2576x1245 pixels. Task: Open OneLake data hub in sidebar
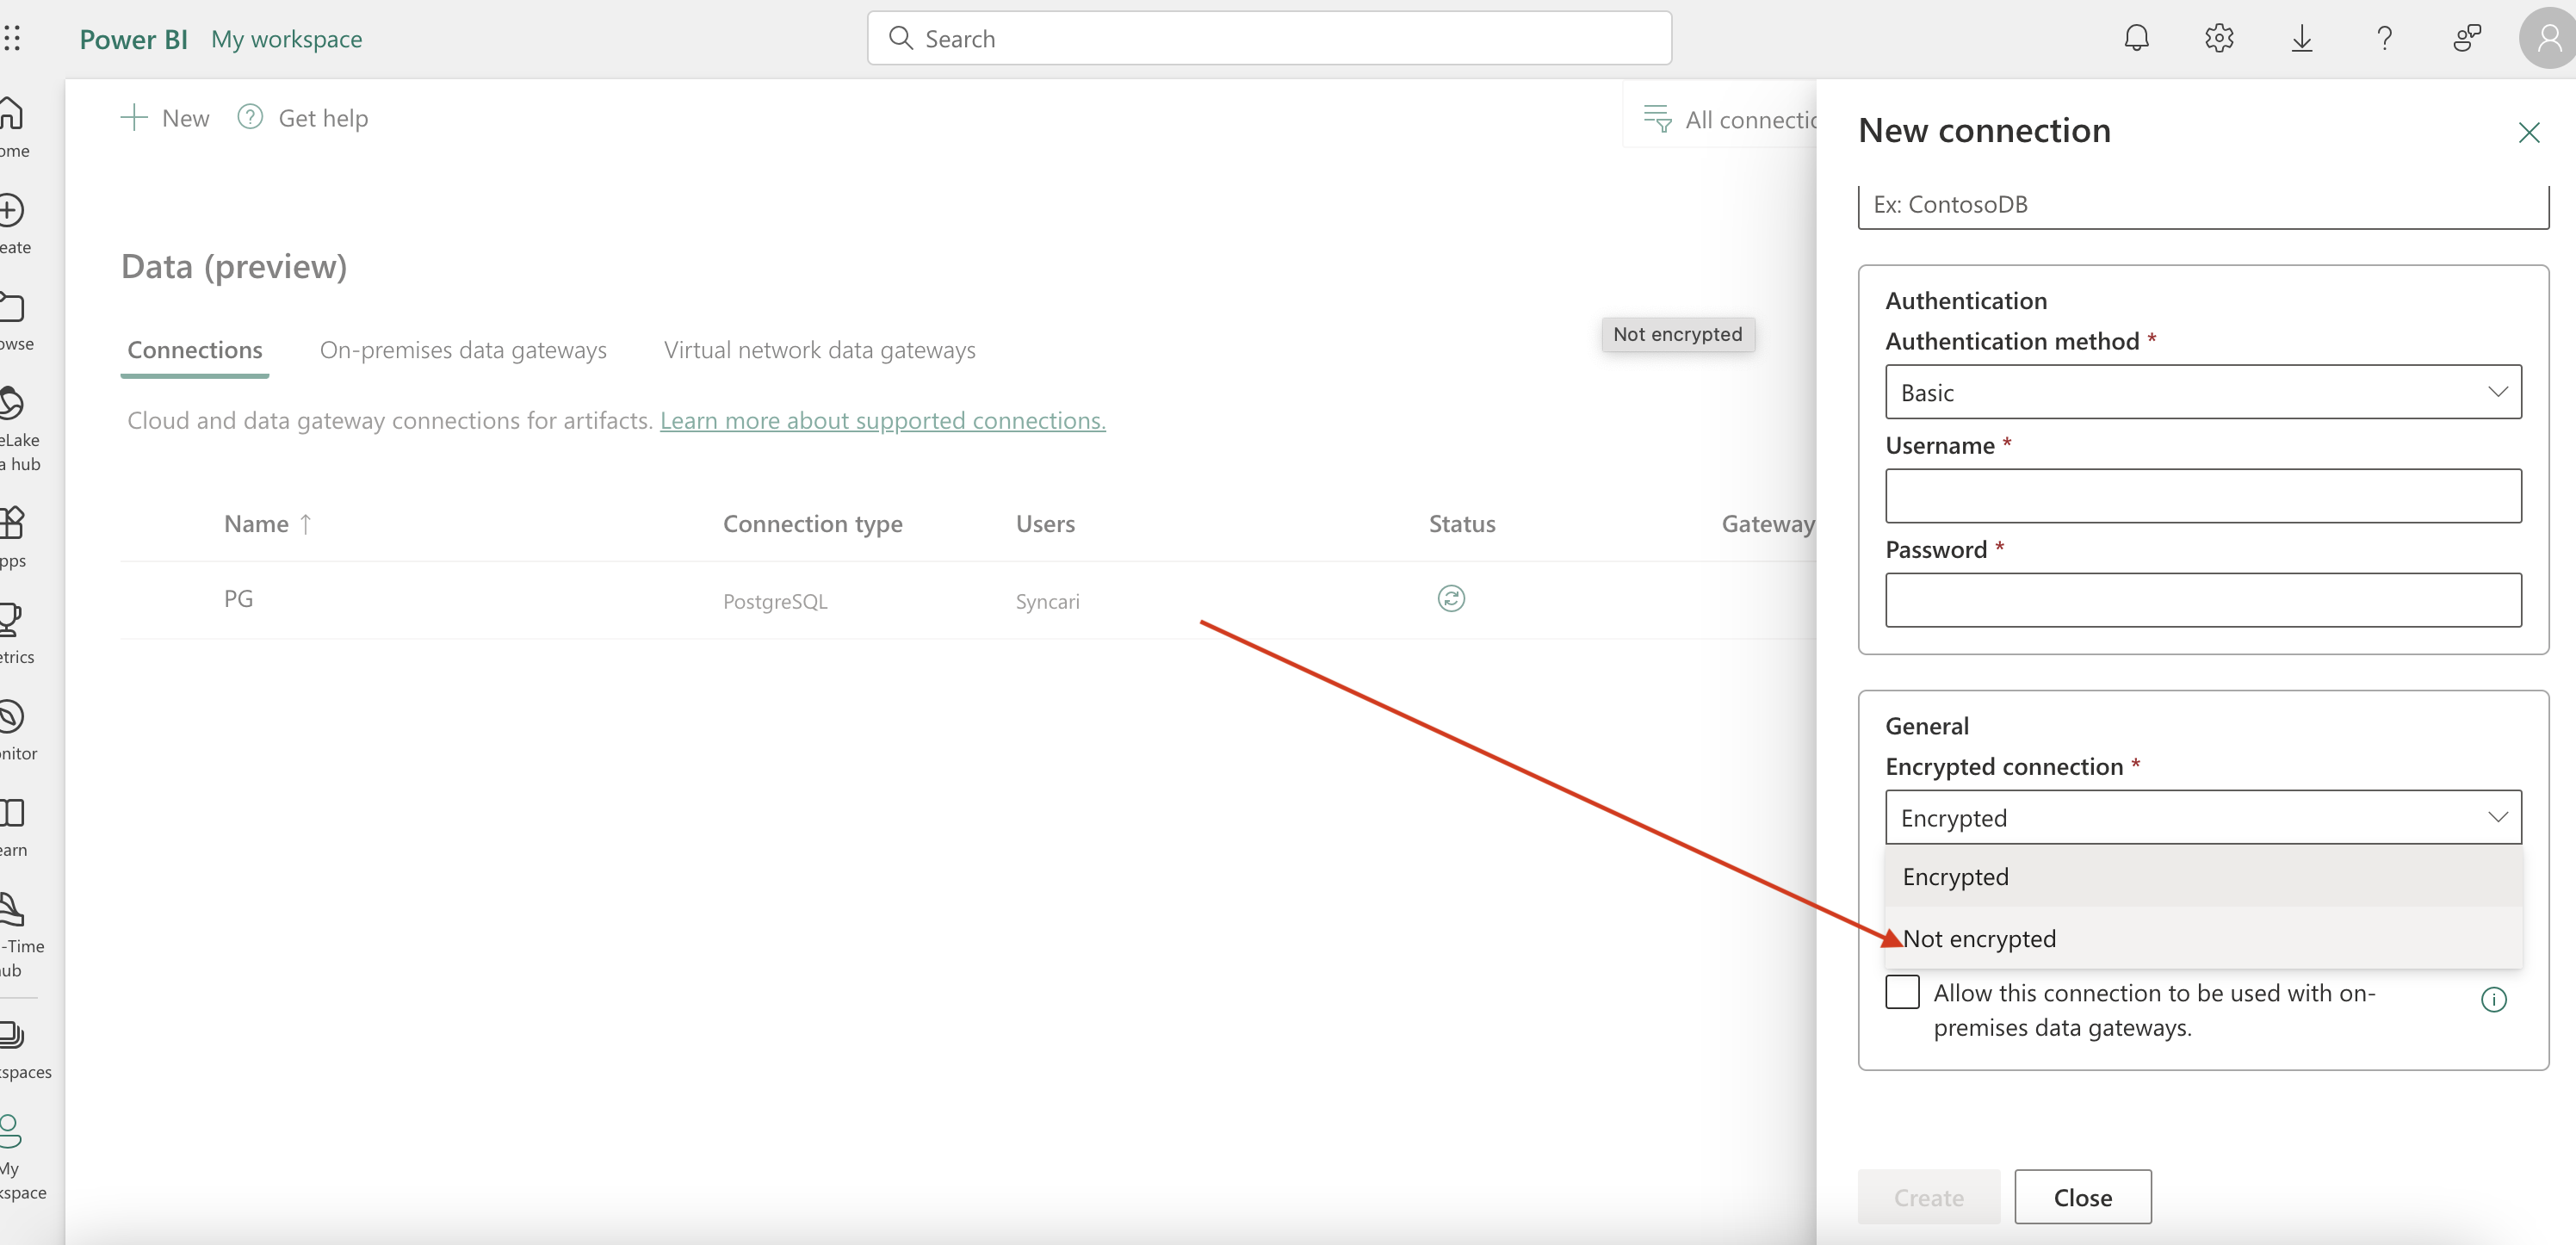pyautogui.click(x=18, y=428)
